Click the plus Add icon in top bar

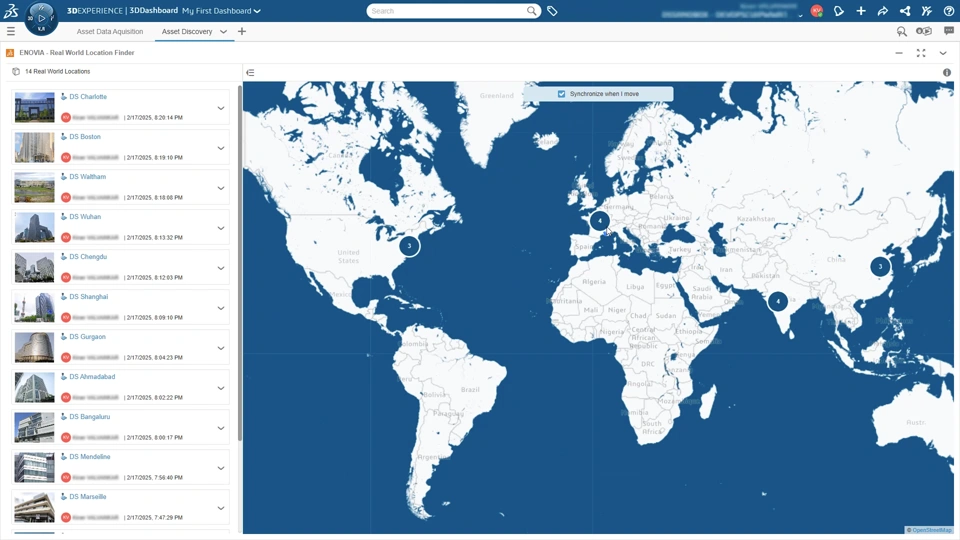coord(861,11)
